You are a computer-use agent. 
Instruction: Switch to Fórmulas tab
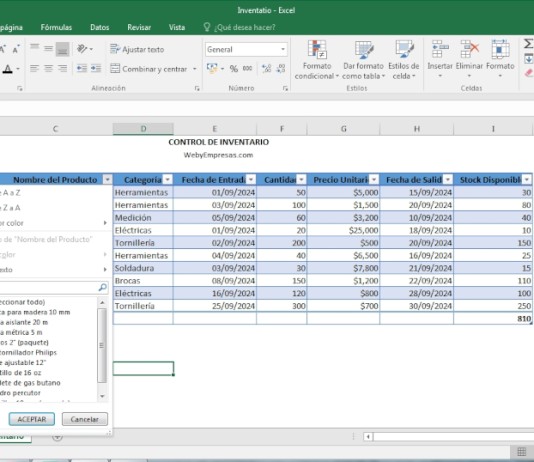pos(56,27)
